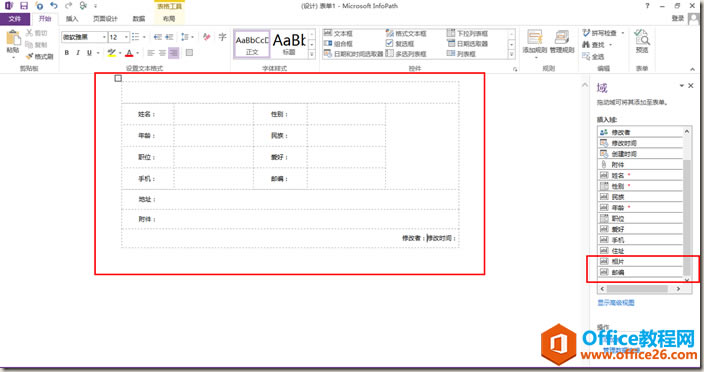Click Show advanced view (显示高级视图) link
Screen dimensions: 704x372
click(616, 303)
